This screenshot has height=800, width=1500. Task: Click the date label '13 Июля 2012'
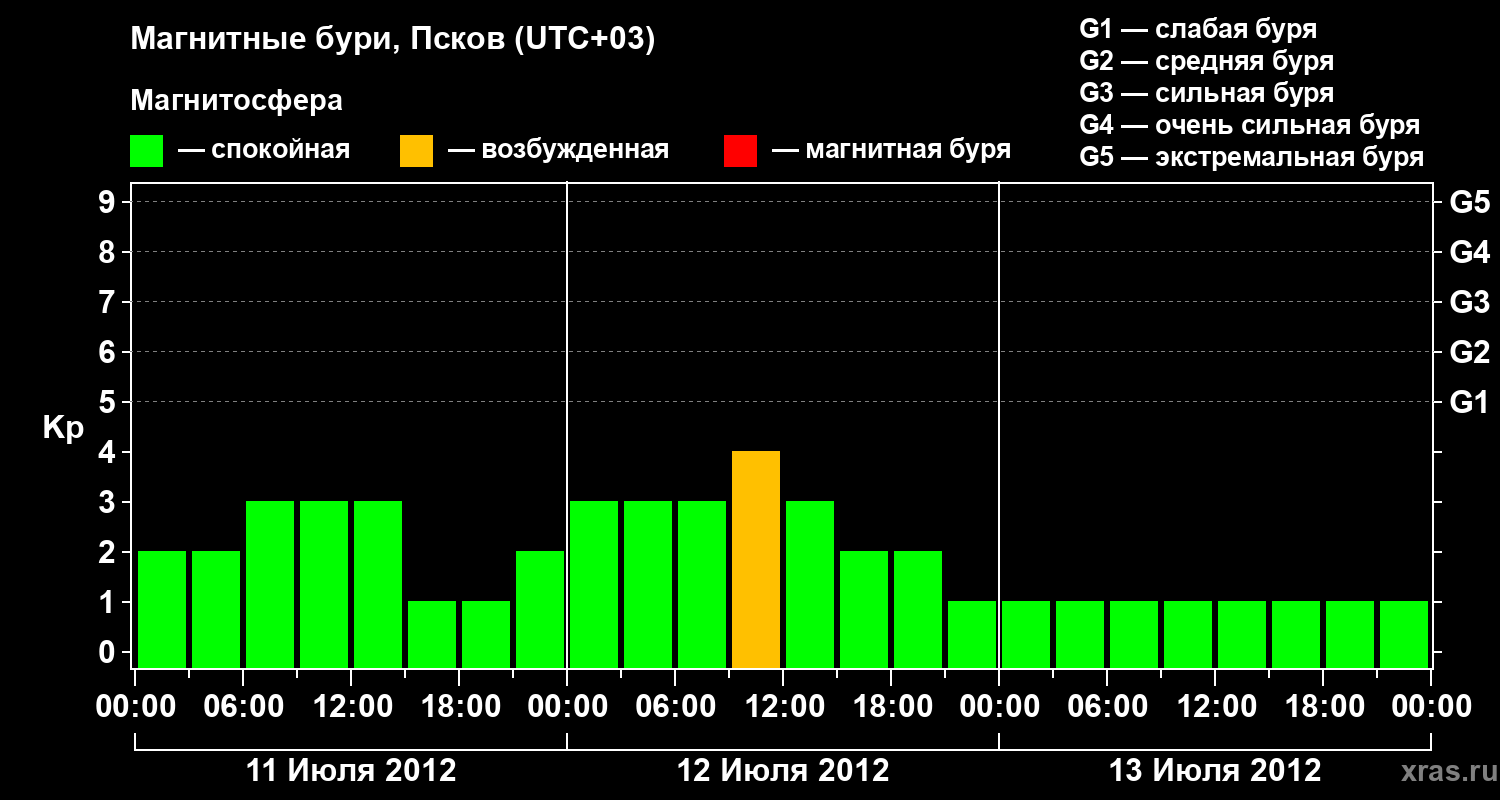1215,771
